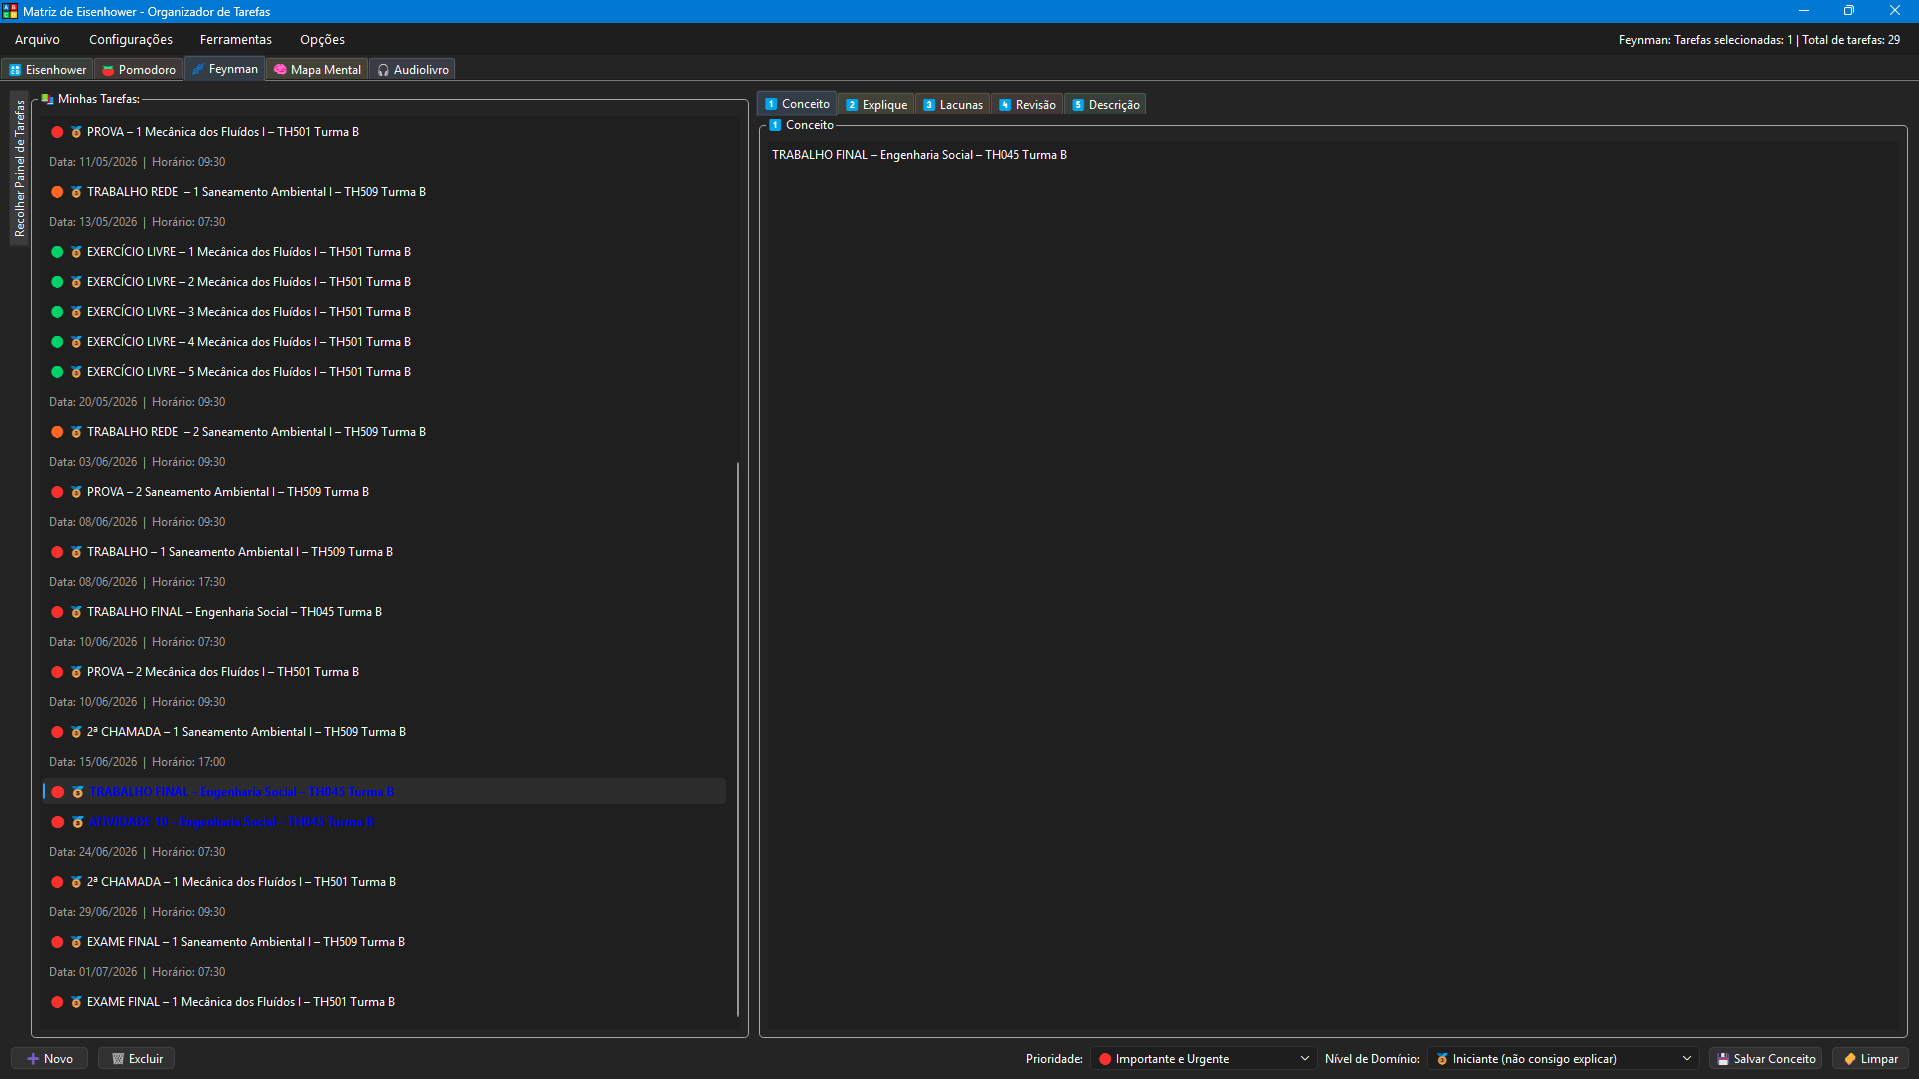Screen dimensions: 1919x1079
Task: Click medal icon of EXAME FINAL – 1 Mecânica
Action: [x=76, y=1002]
